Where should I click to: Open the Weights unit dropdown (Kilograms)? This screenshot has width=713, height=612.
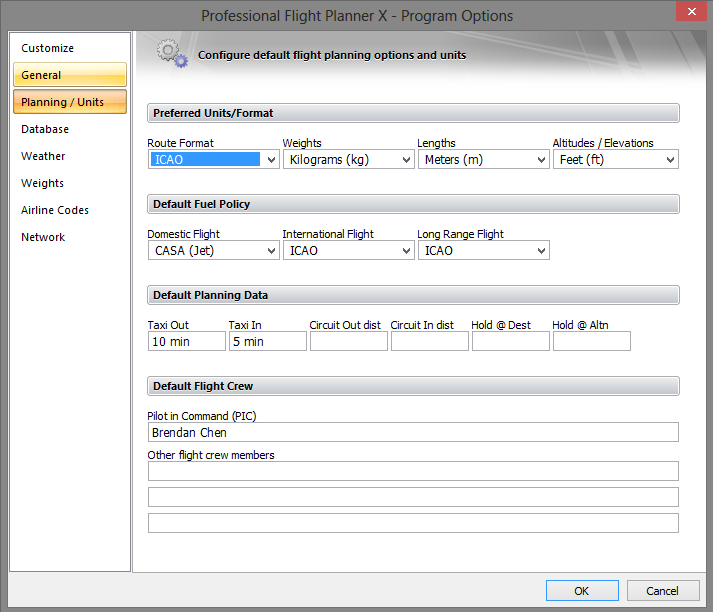click(348, 159)
